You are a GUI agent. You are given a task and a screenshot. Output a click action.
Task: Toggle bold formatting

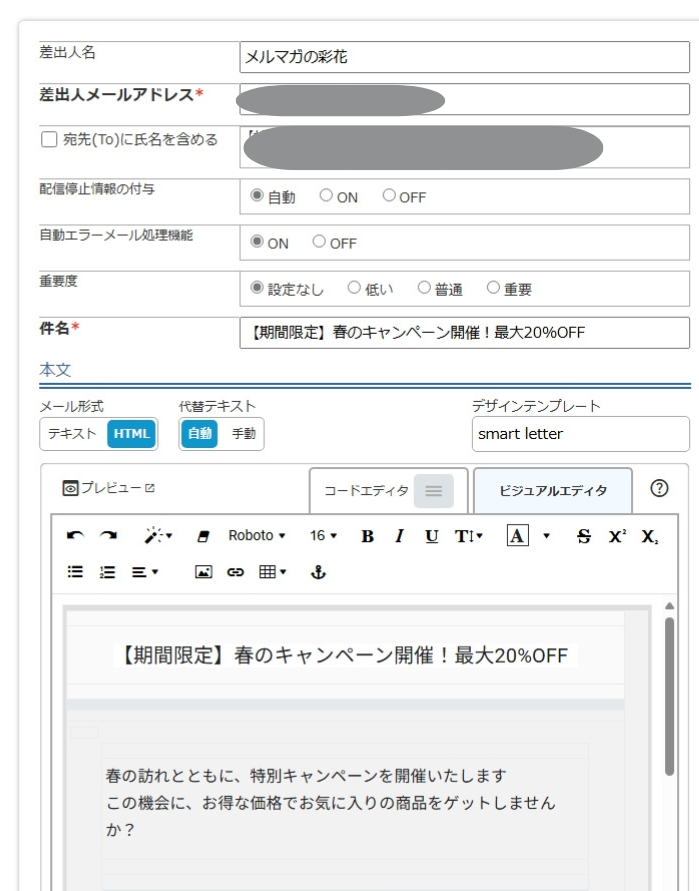(367, 536)
